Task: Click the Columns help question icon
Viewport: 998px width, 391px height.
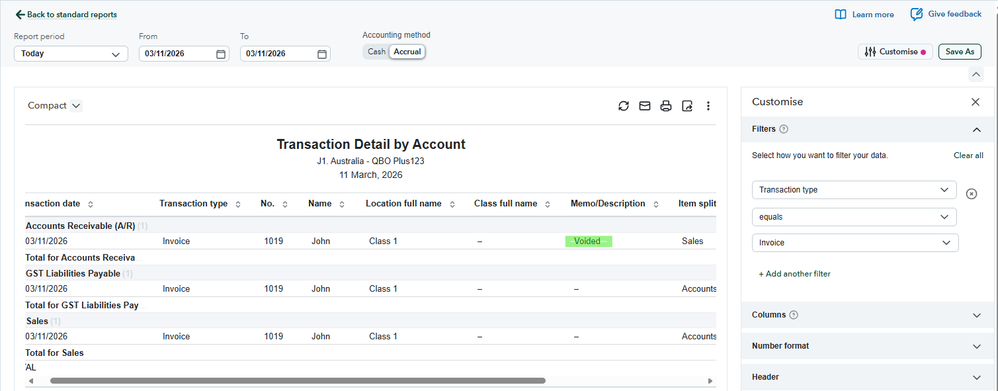Action: coord(794,315)
